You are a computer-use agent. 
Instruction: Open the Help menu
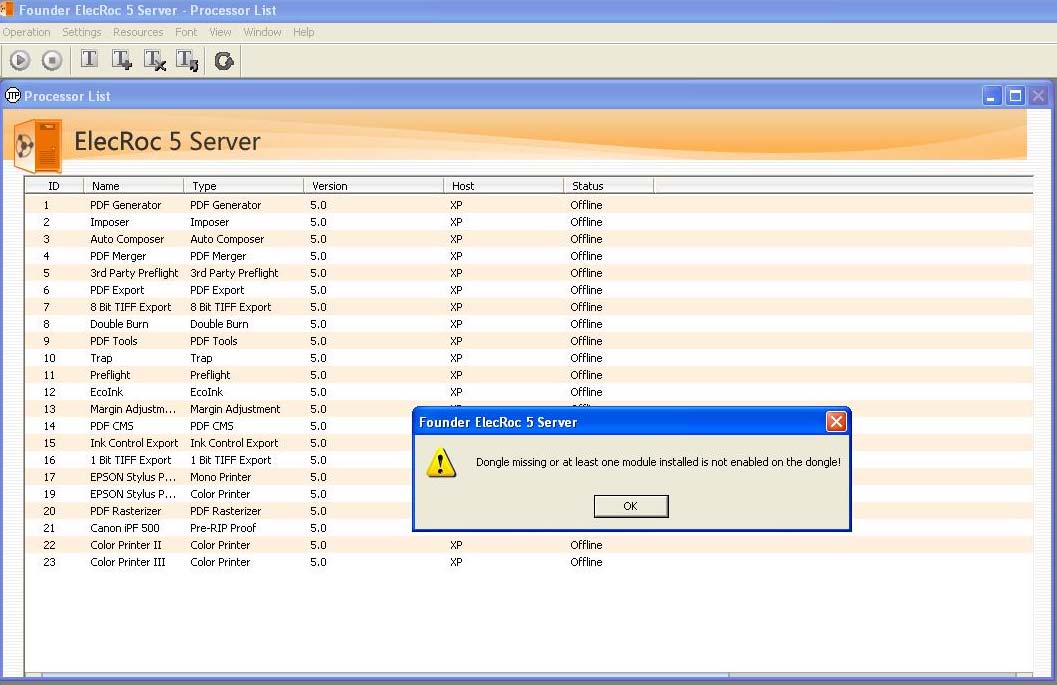303,32
